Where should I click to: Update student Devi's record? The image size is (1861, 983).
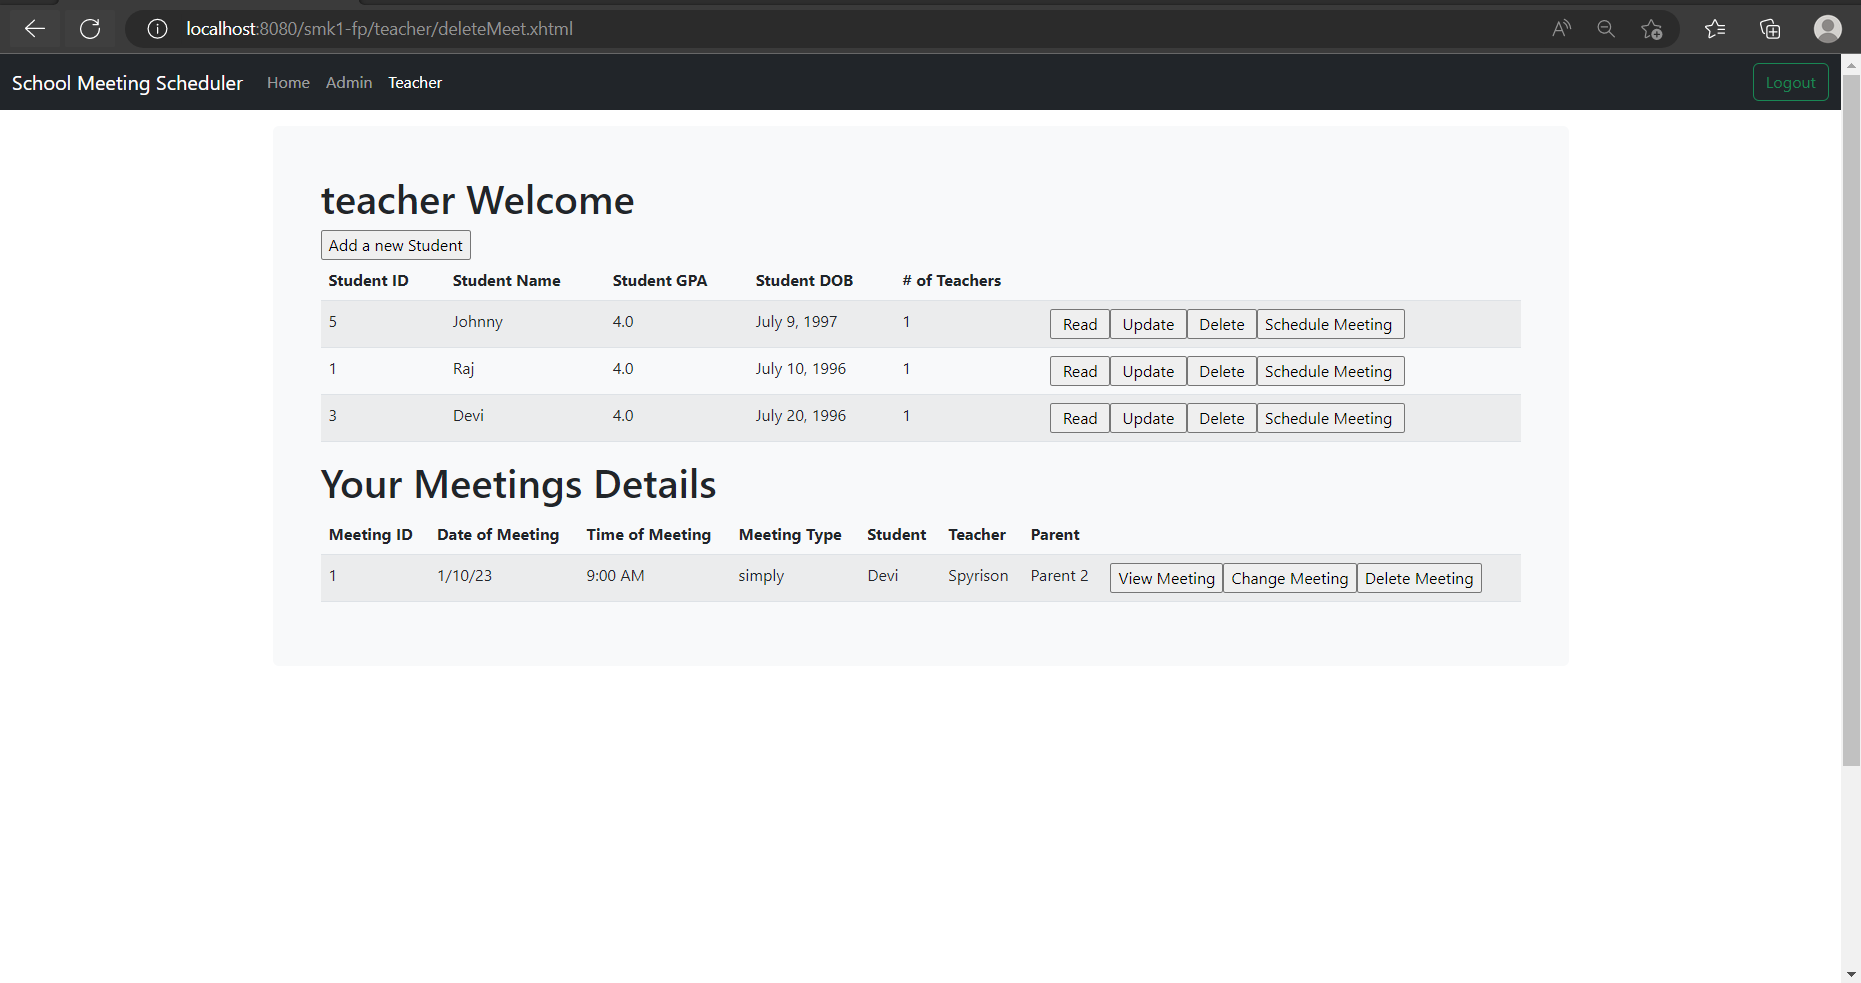pos(1147,418)
